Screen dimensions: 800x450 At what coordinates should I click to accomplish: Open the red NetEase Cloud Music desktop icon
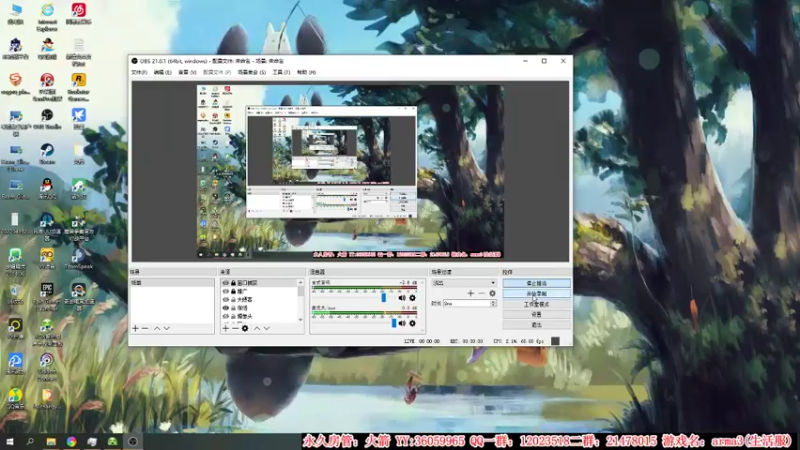[79, 13]
